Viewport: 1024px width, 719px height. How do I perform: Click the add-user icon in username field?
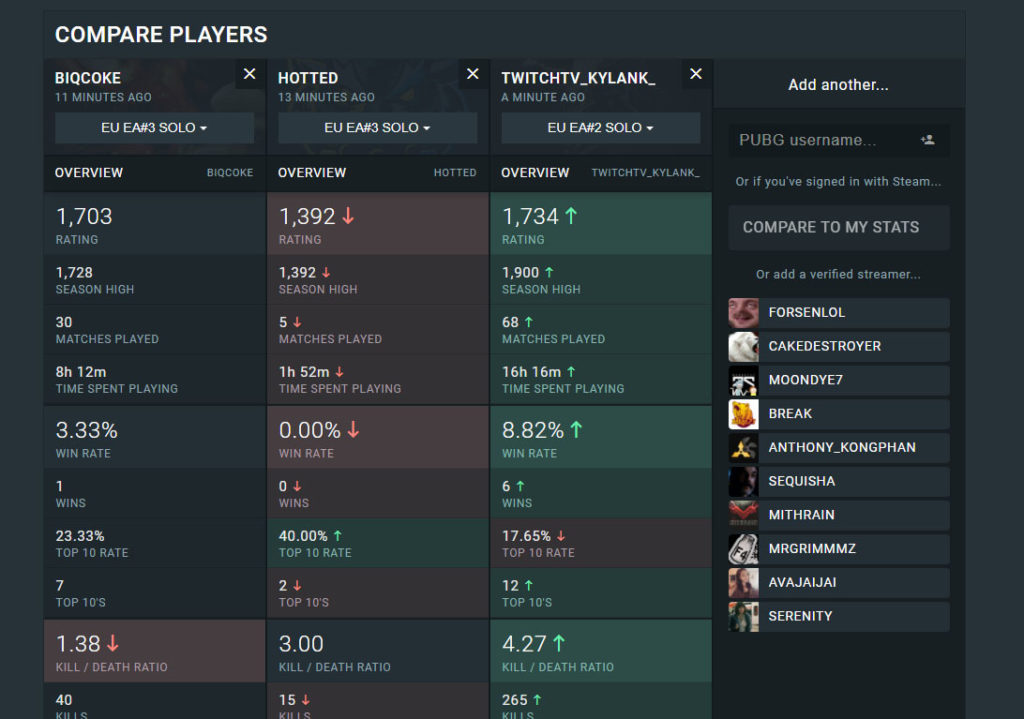click(927, 140)
